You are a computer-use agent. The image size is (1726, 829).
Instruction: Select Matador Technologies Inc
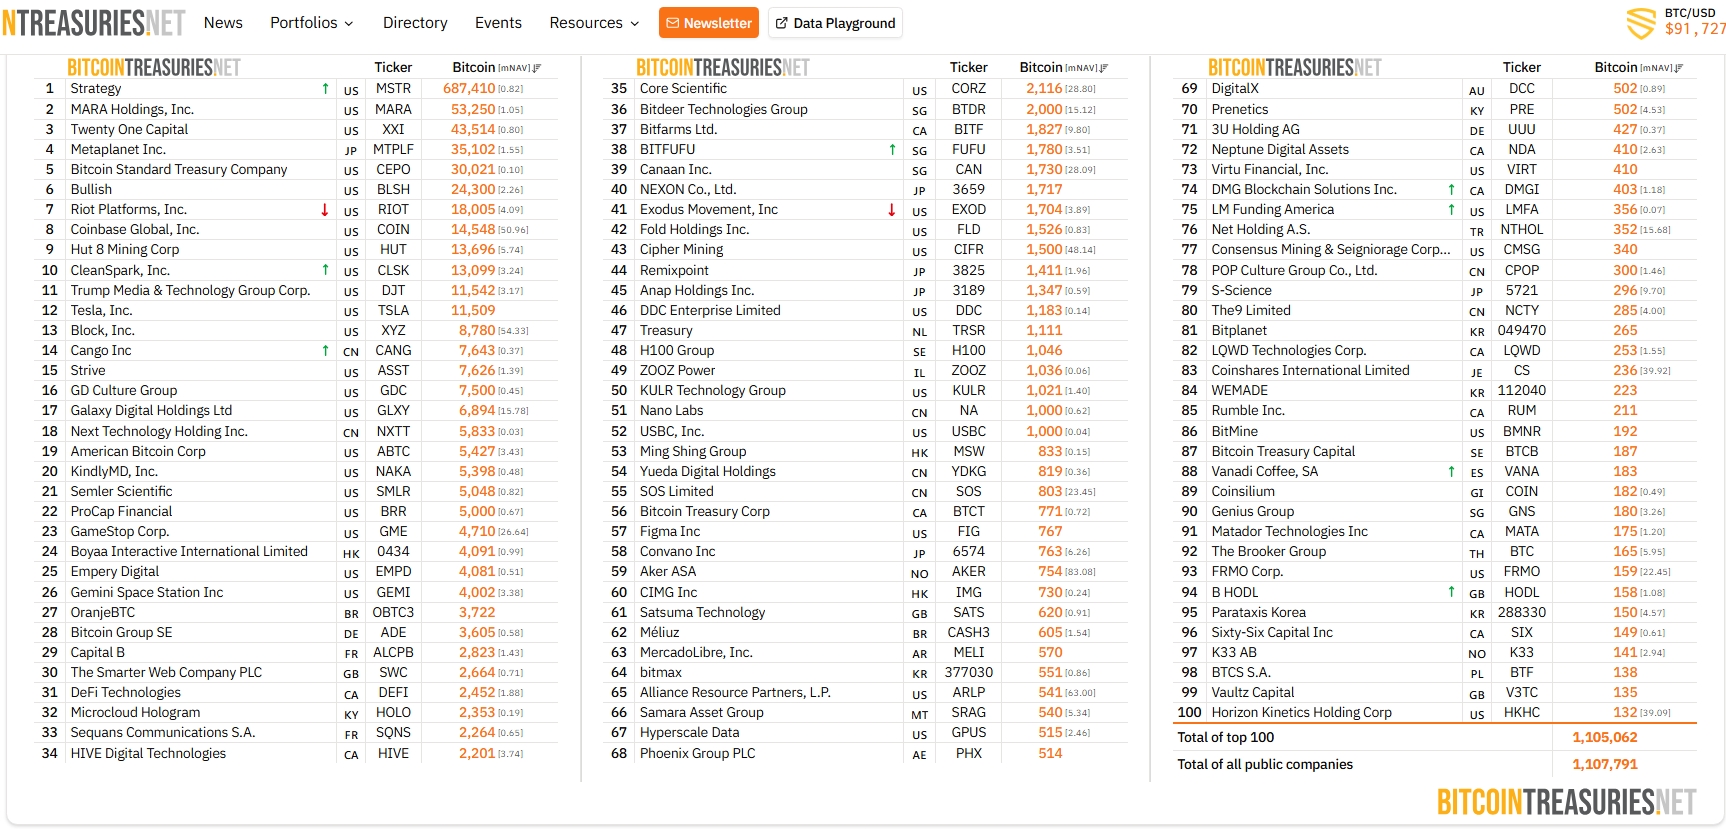[1289, 532]
